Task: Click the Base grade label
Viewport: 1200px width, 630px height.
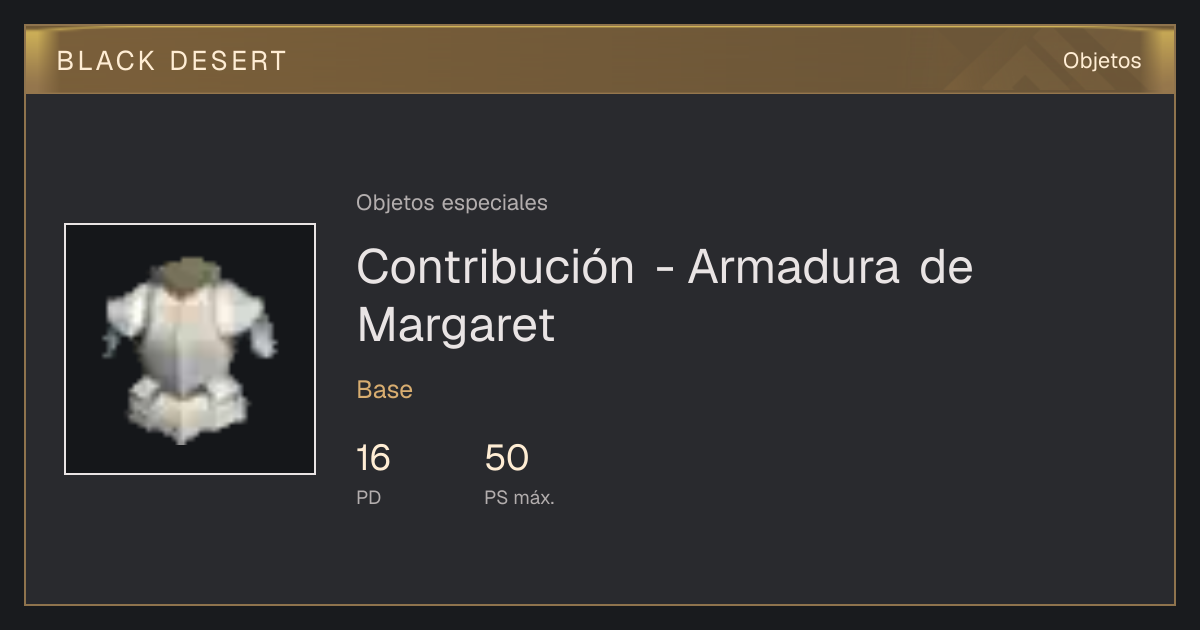Action: pyautogui.click(x=385, y=390)
